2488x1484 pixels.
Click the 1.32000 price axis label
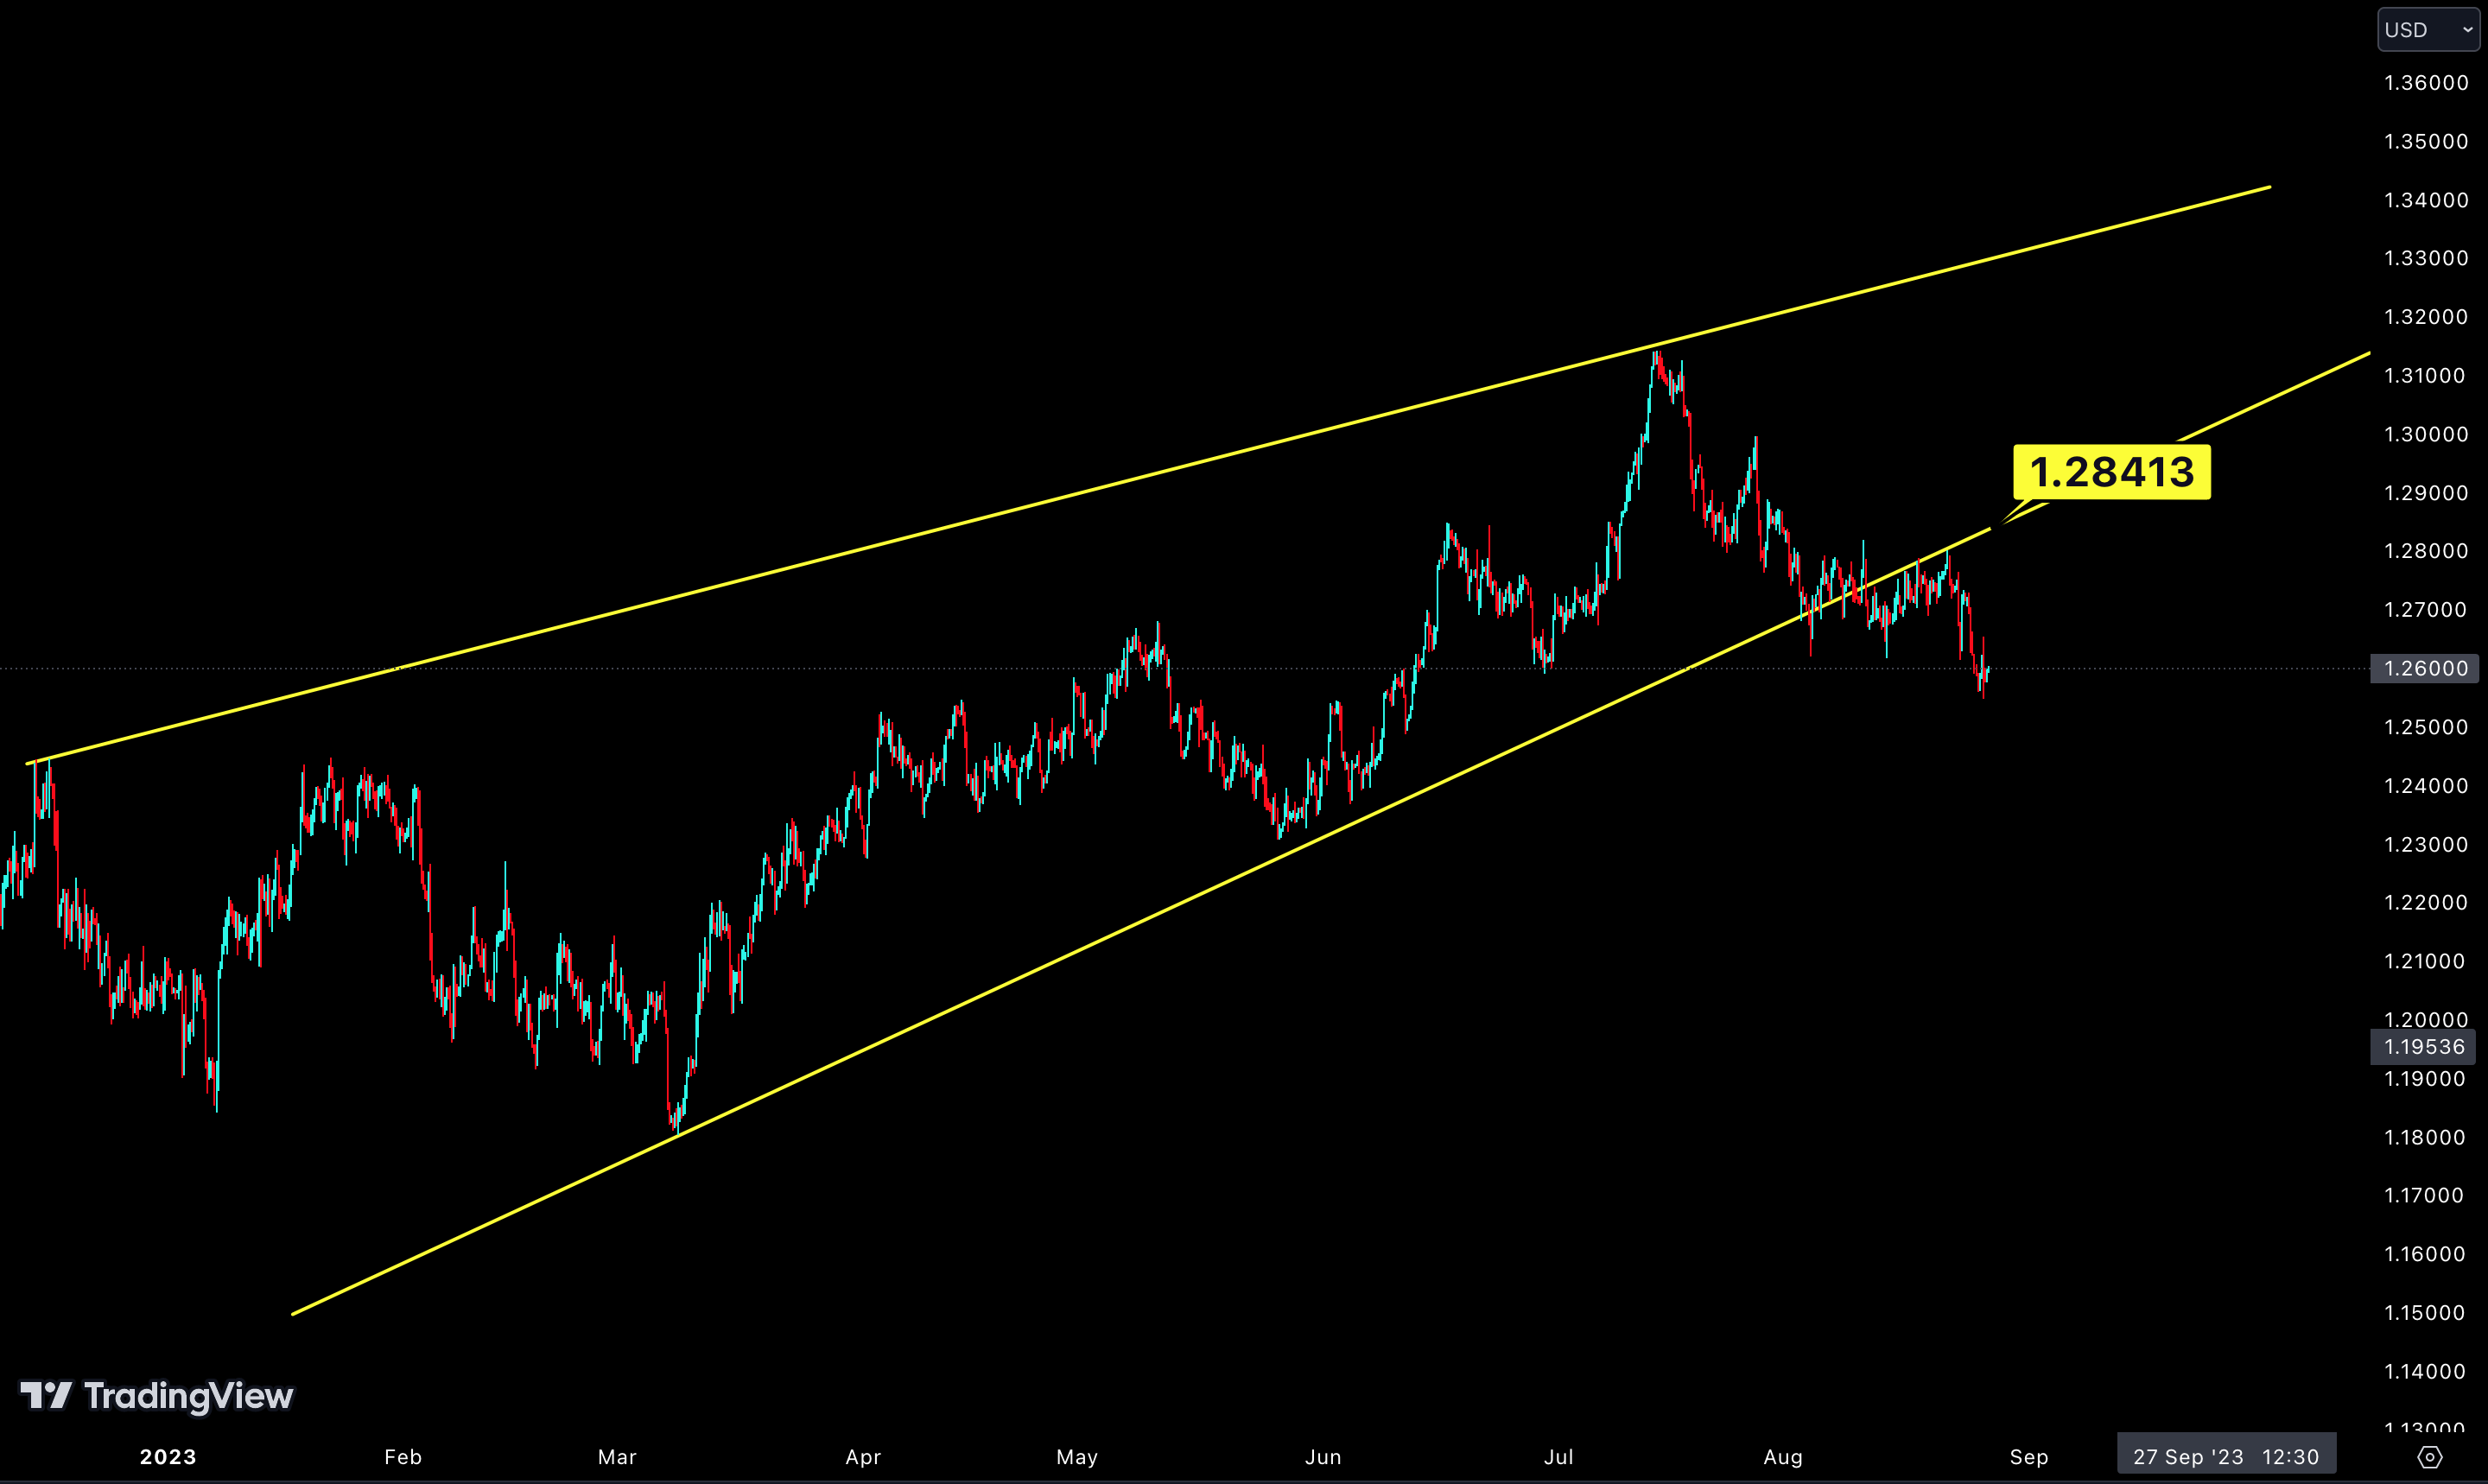[x=2426, y=317]
